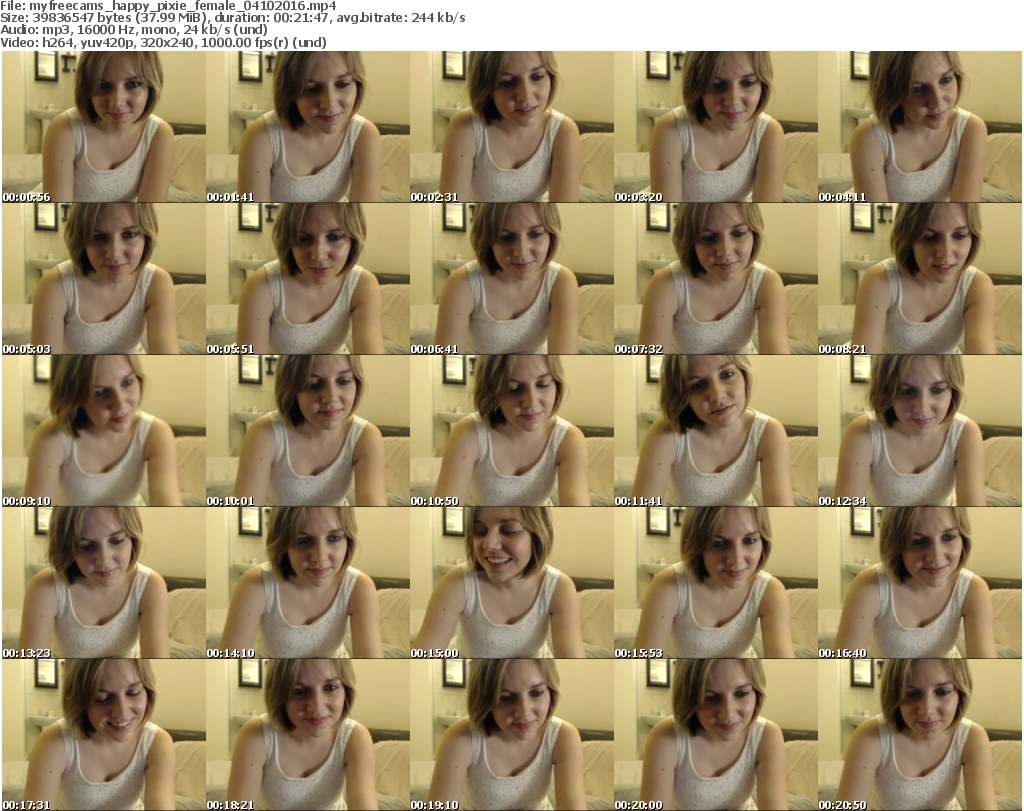Screen dimensions: 1024x811
Task: Choose the frame marked 00:16:40
Action: pyautogui.click(x=920, y=583)
